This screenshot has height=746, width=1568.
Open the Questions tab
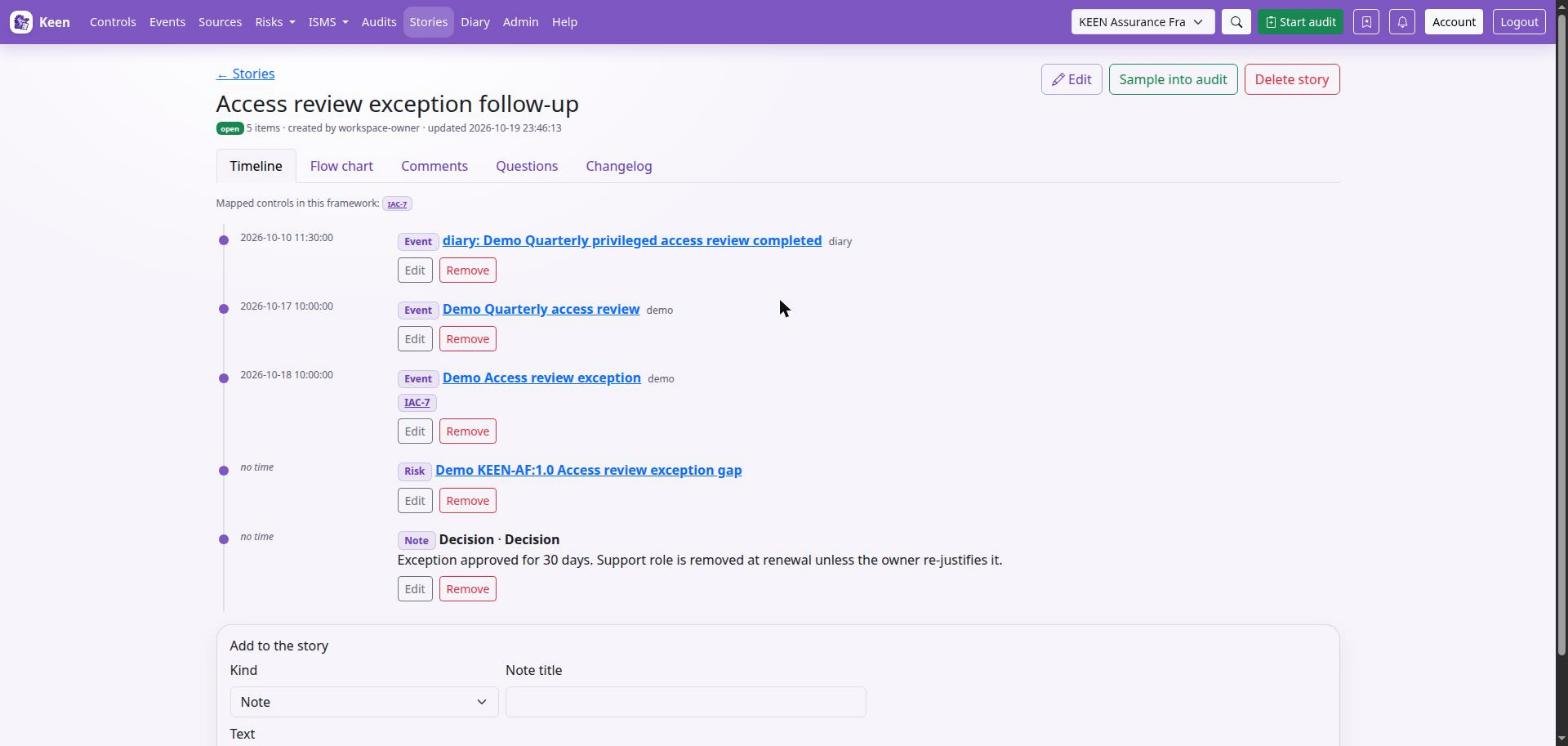(527, 166)
